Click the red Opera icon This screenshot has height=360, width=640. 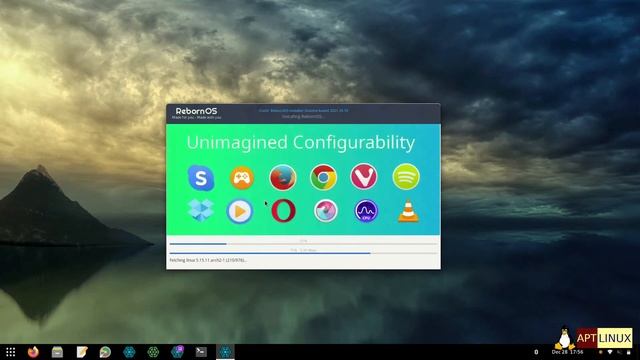284,211
